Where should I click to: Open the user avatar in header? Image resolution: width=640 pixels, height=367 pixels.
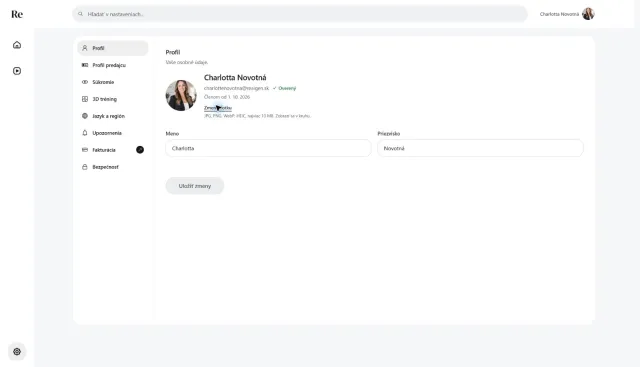588,14
